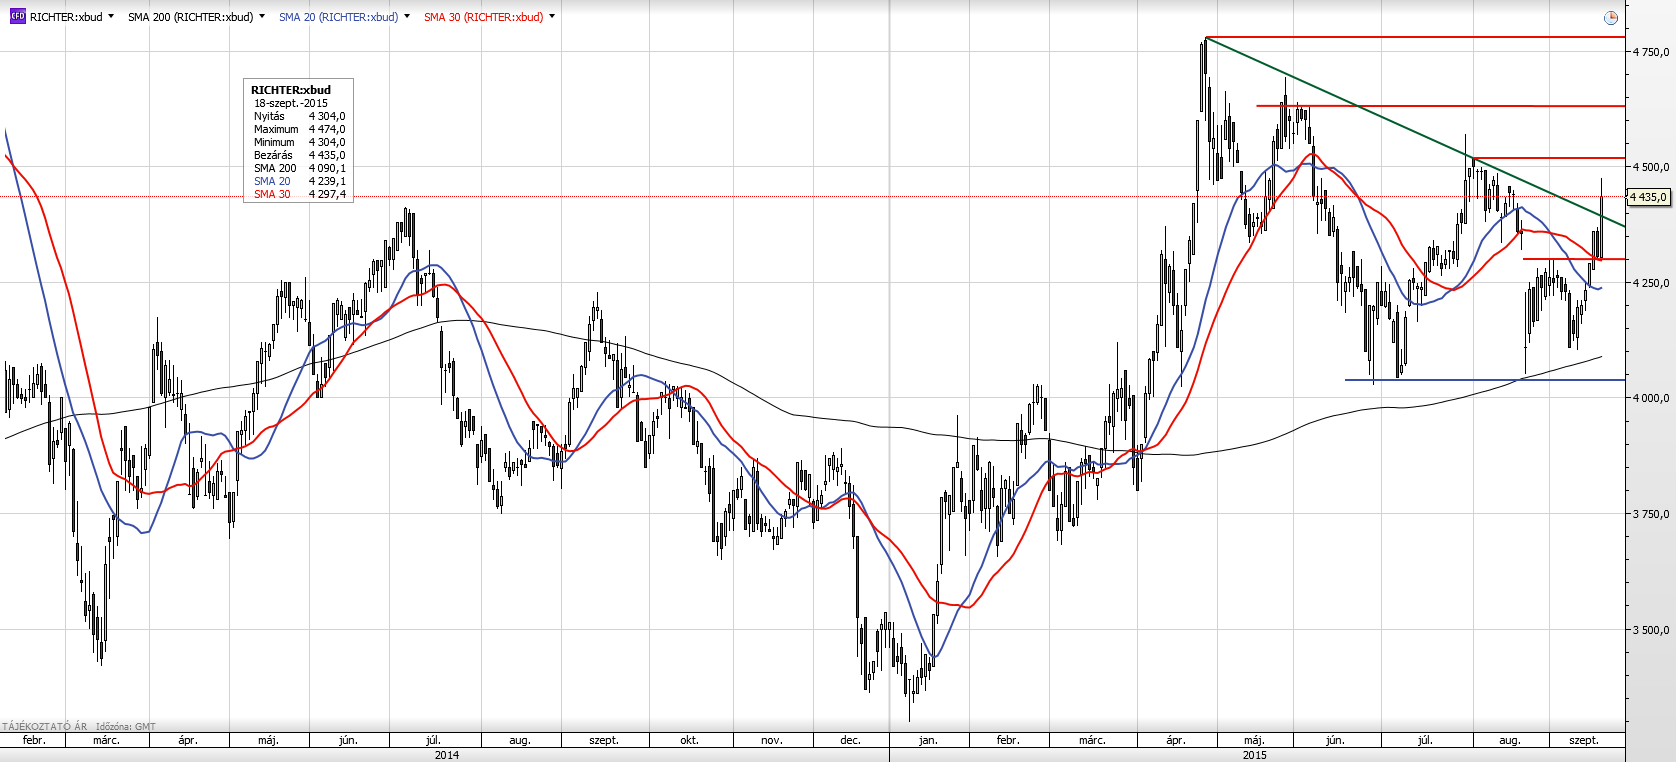
Task: Click the okt. month label
Action: pos(689,740)
